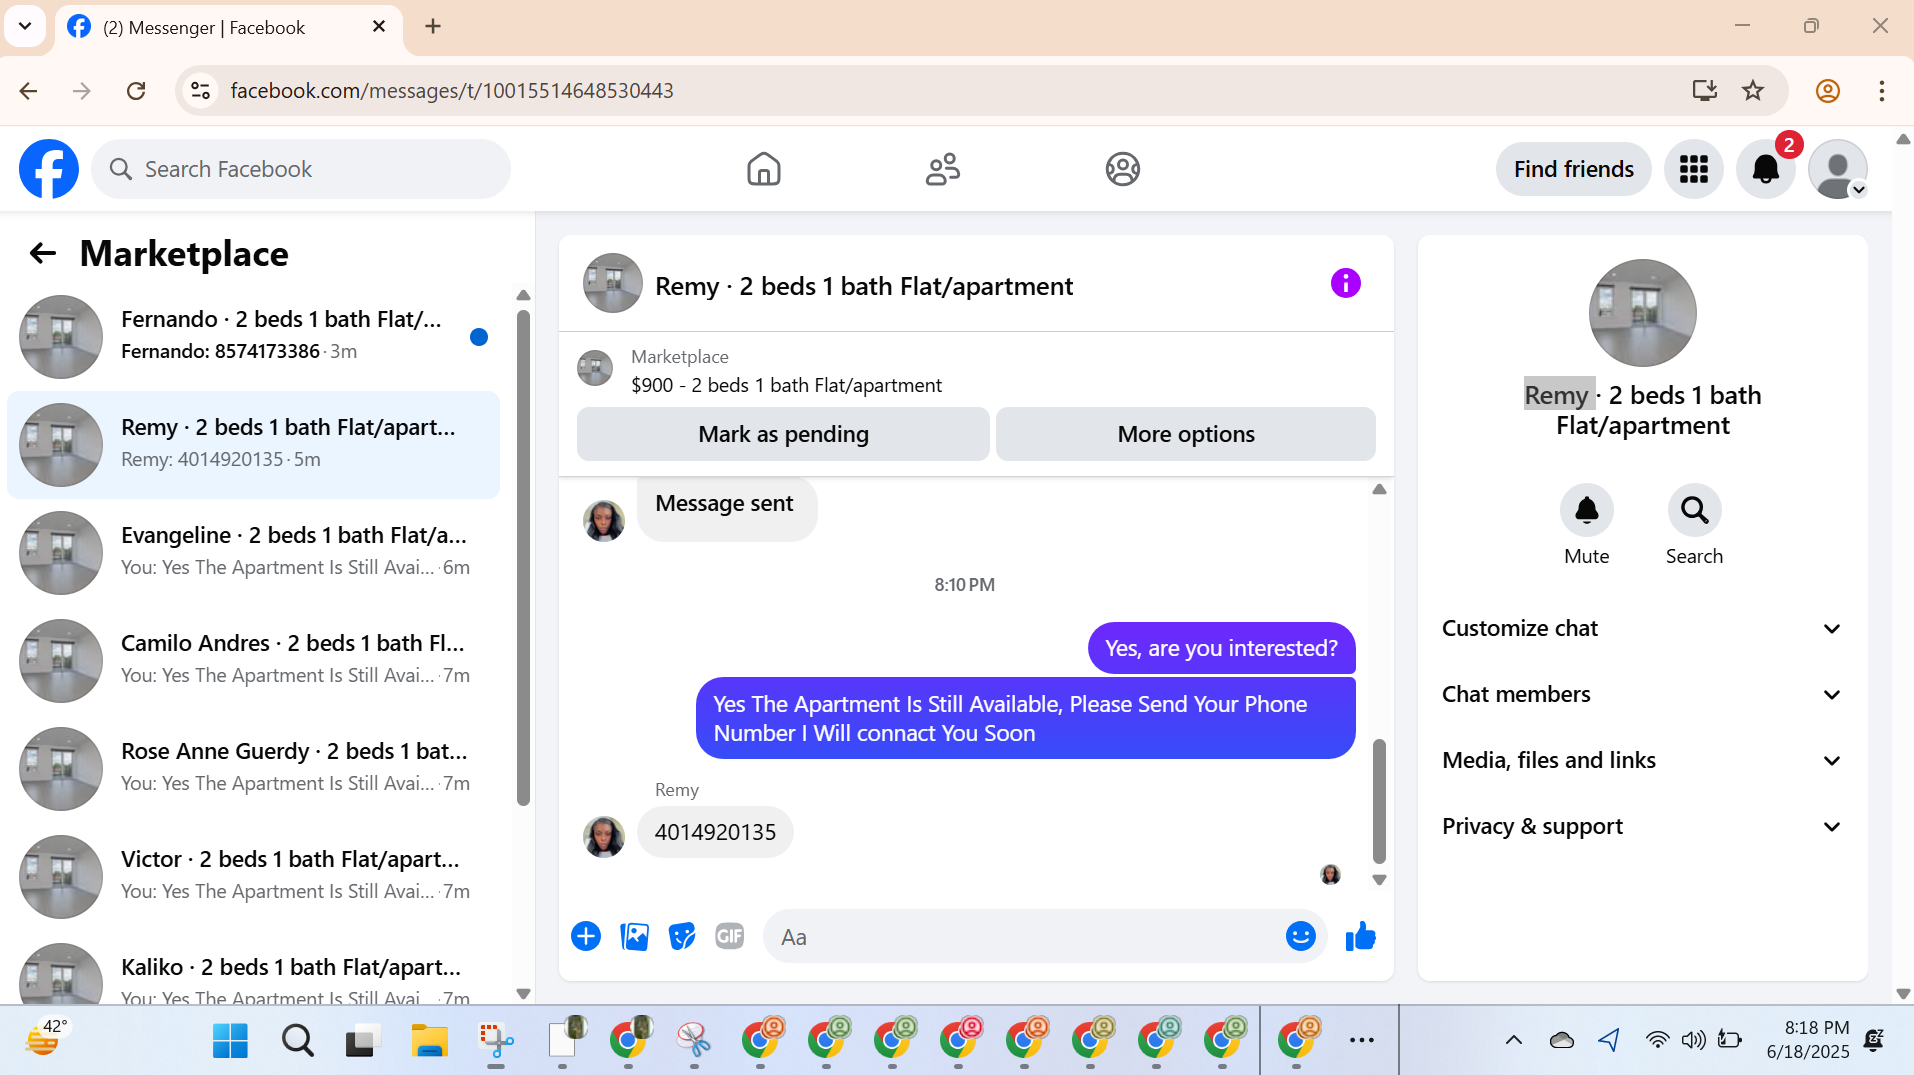
Task: Click the Find friends button
Action: point(1573,169)
